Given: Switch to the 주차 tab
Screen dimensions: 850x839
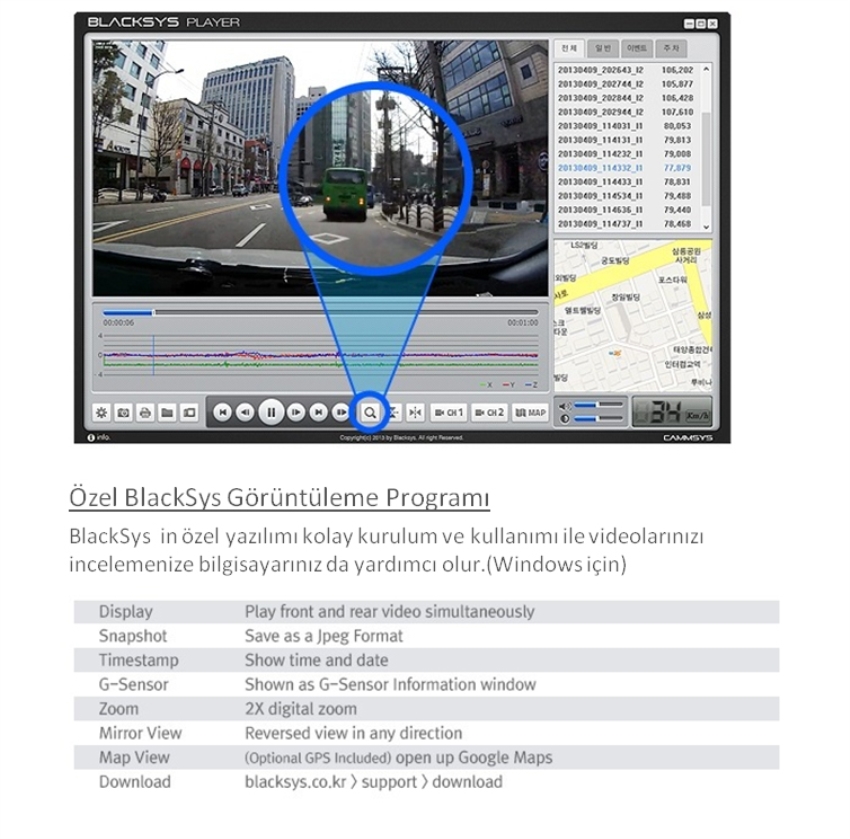Looking at the screenshot, I should click(671, 48).
